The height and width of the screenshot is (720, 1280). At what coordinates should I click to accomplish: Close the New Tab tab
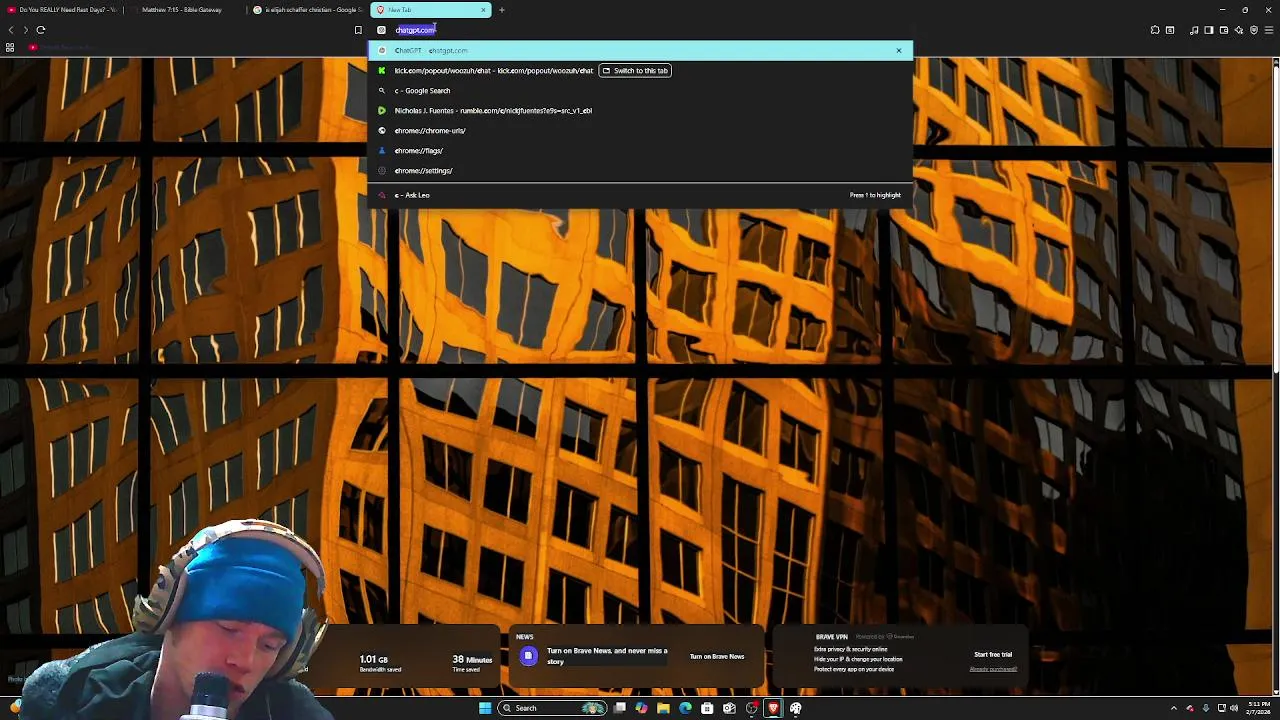483,10
